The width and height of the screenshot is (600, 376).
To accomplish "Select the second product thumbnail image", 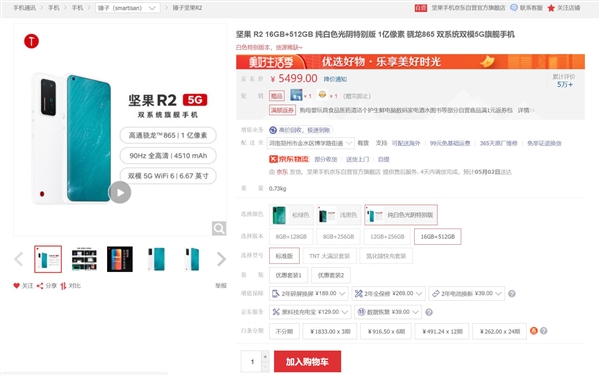I will [85, 259].
